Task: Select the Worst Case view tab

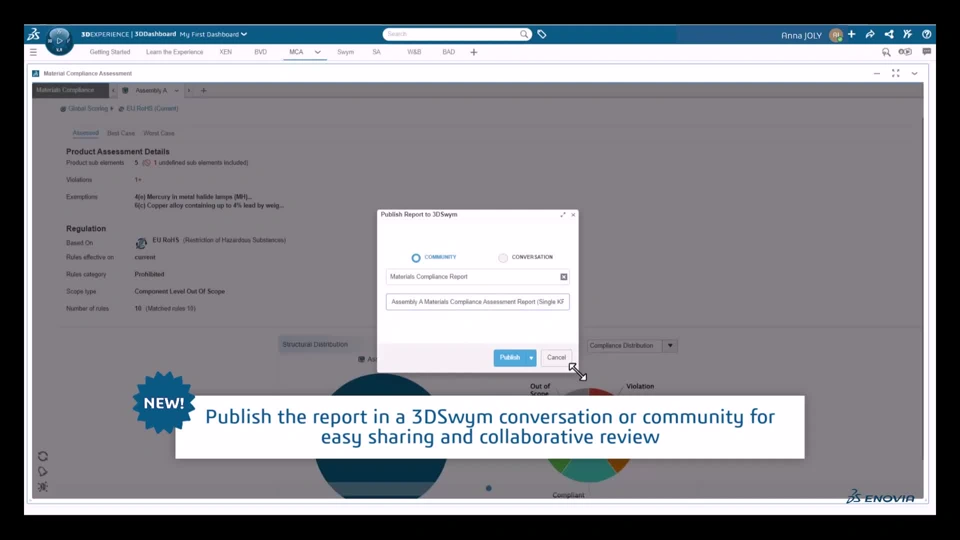Action: 159,133
